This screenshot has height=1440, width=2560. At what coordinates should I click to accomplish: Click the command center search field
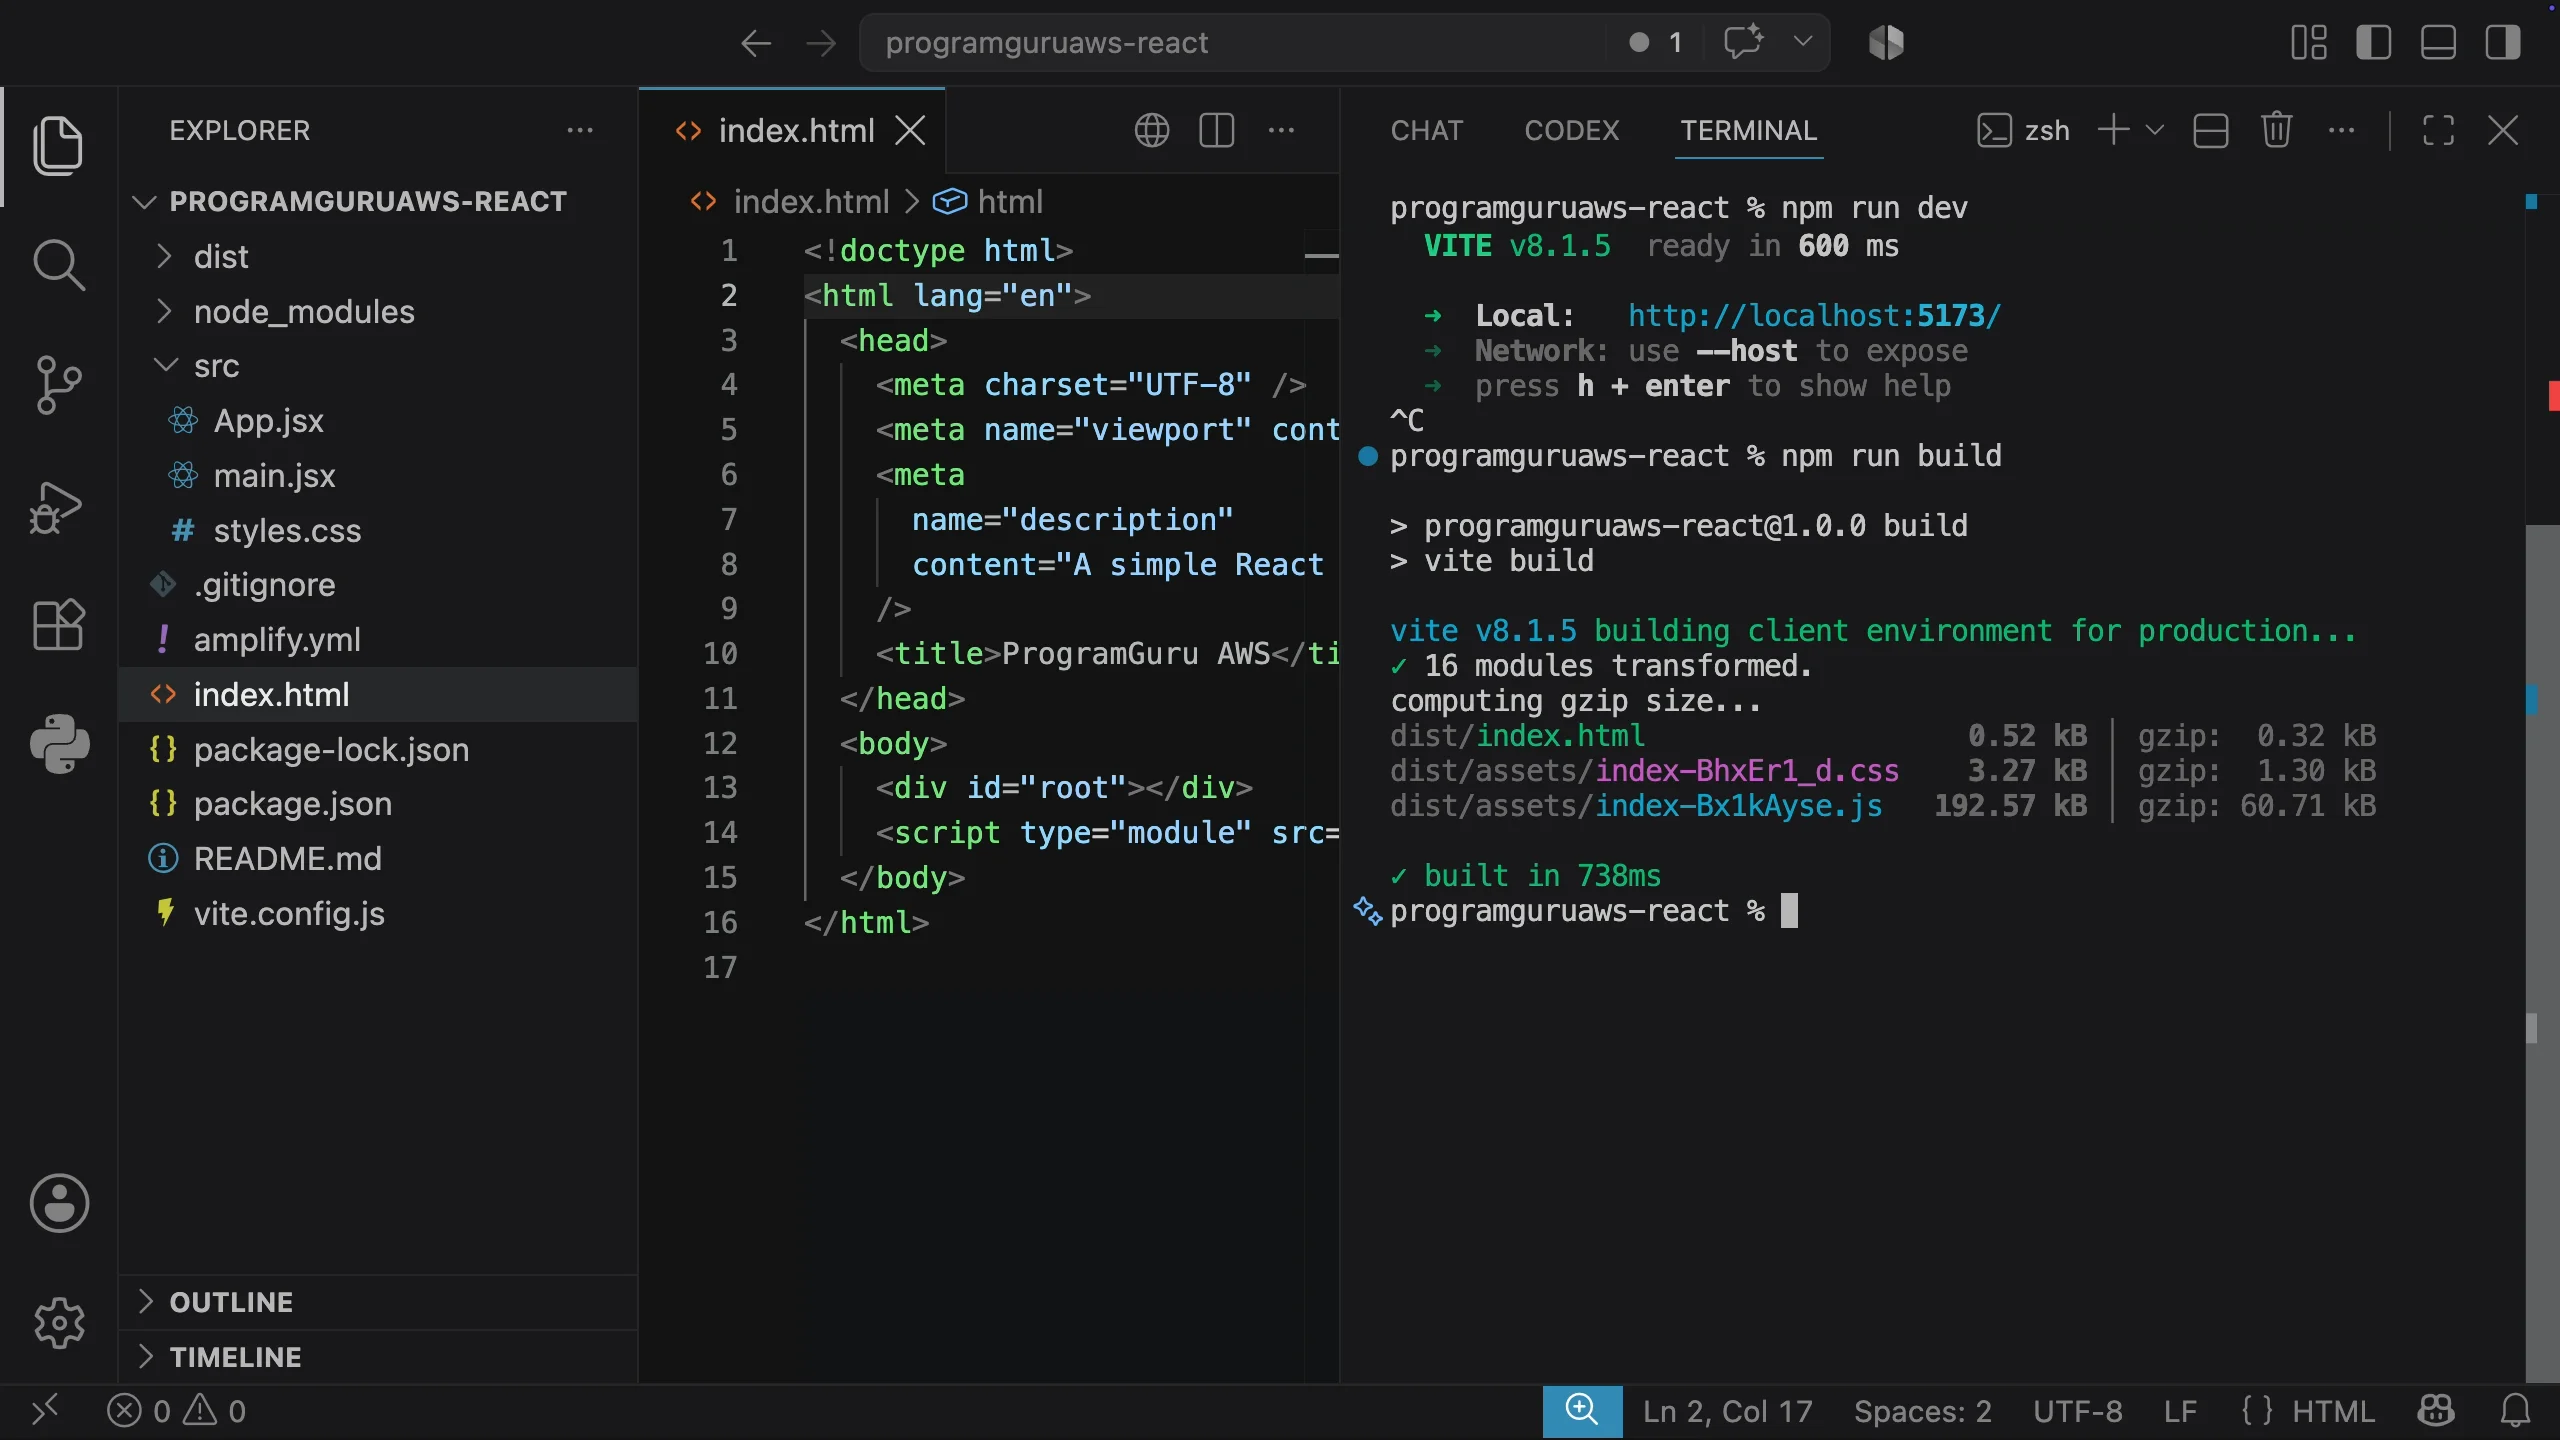[1232, 43]
